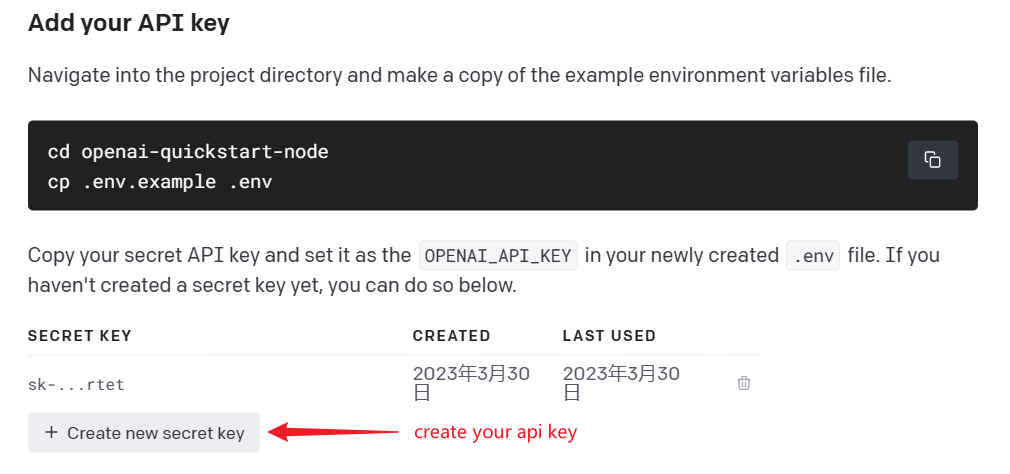Delete the sk-...rtet key with the trash icon

coord(743,383)
